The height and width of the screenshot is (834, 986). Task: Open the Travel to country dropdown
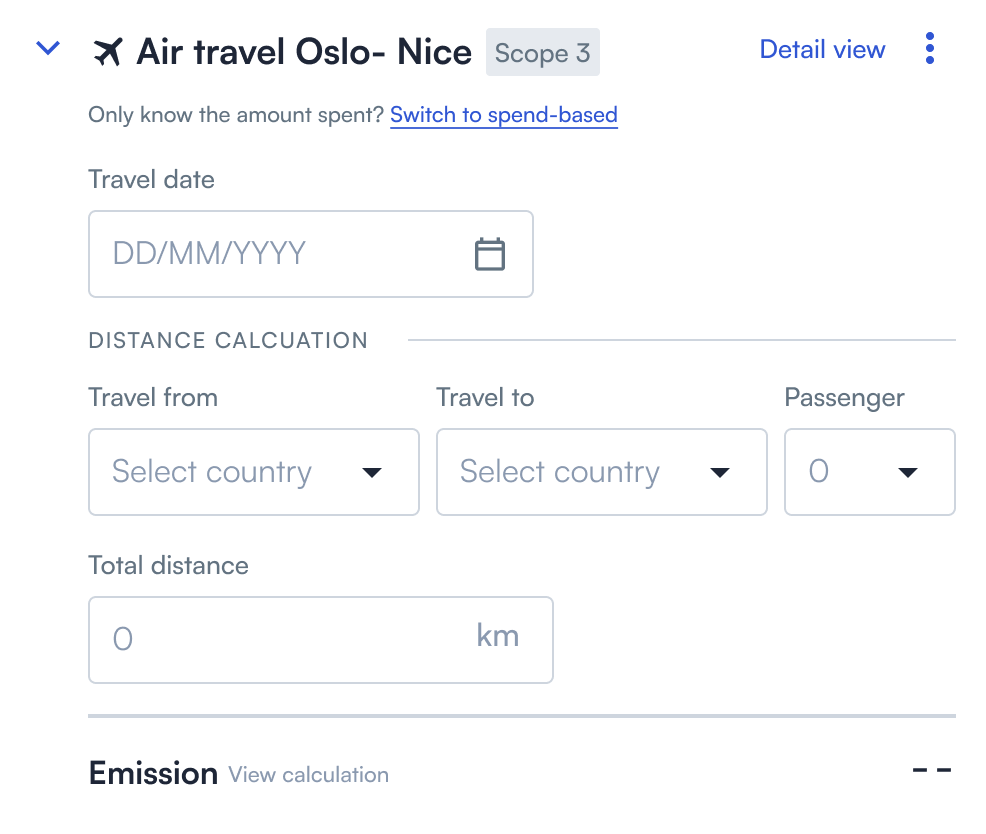602,472
